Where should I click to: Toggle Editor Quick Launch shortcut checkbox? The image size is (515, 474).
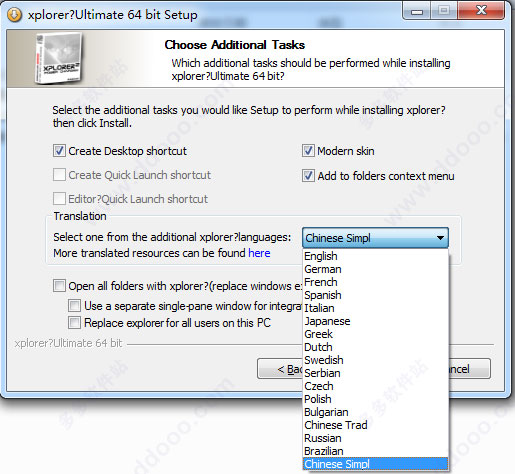(59, 199)
